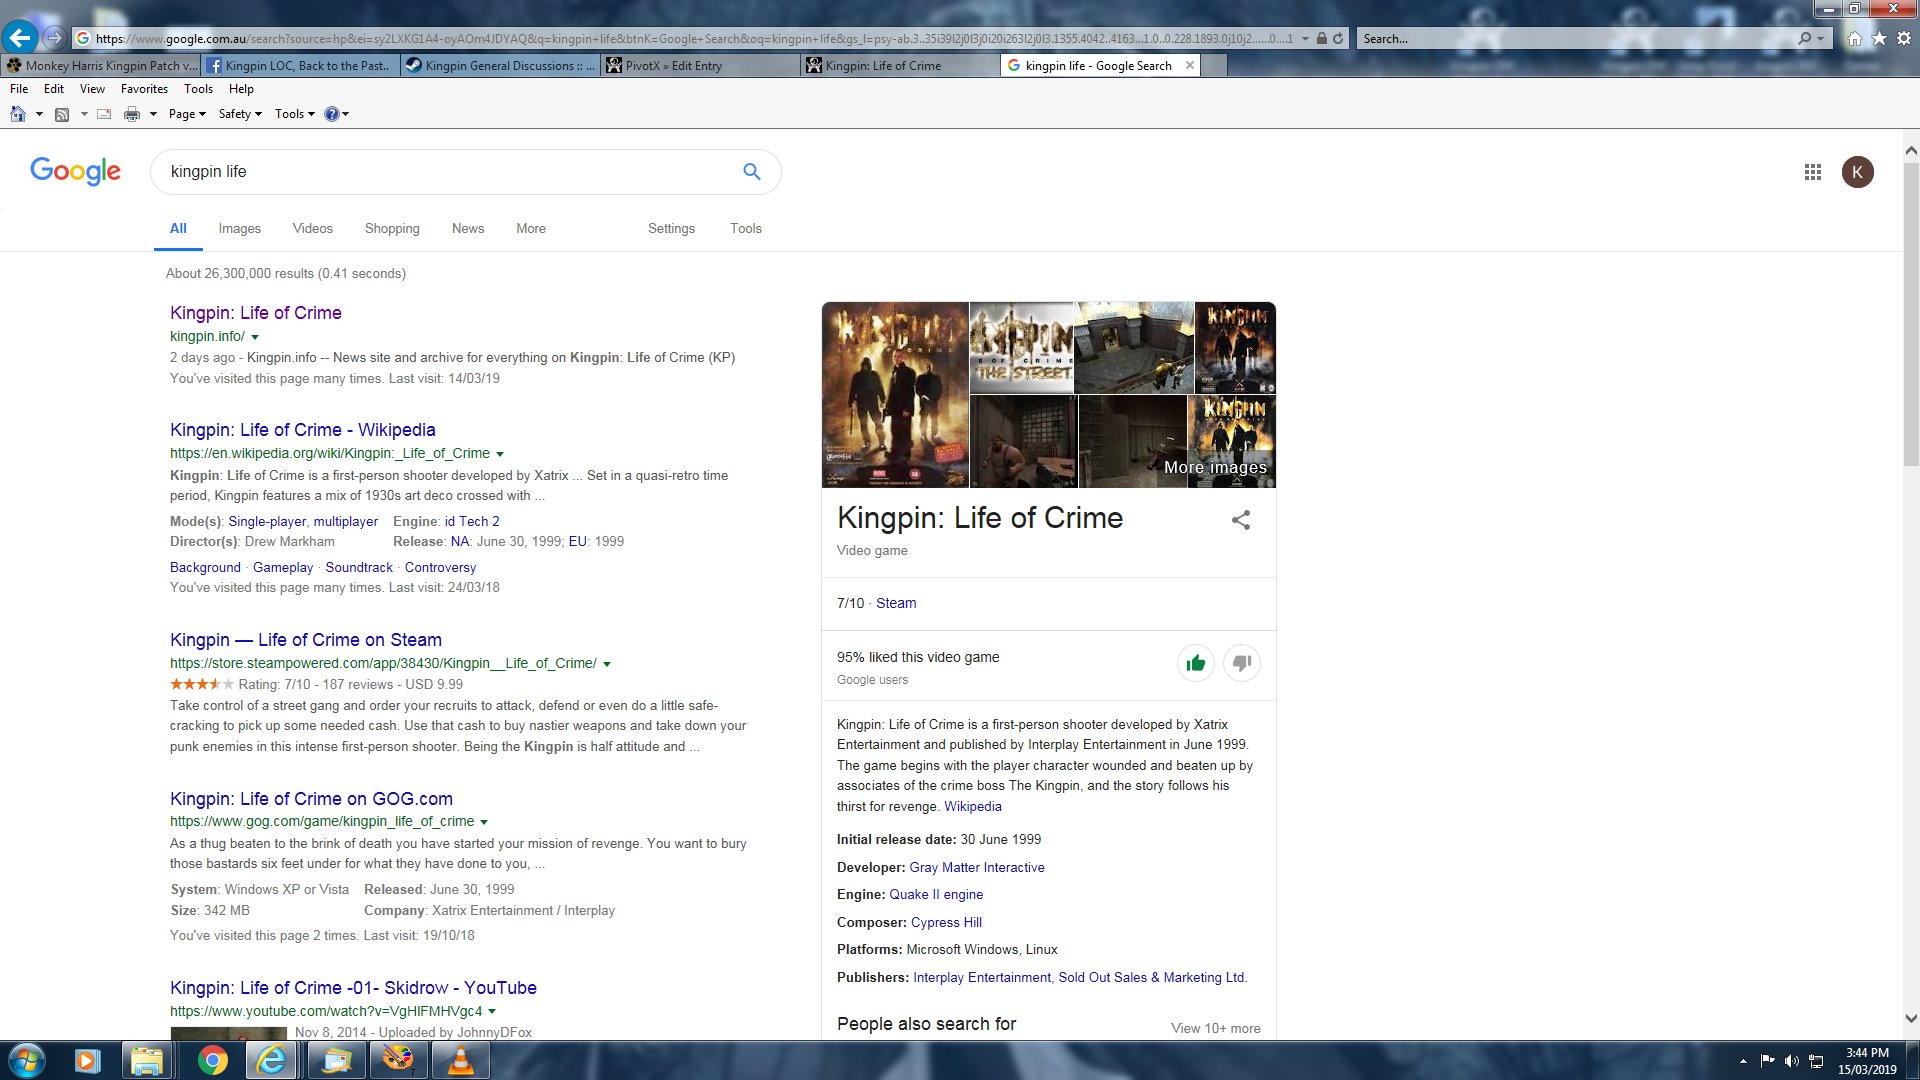
Task: Open IE home page icon at top right
Action: (x=1855, y=38)
